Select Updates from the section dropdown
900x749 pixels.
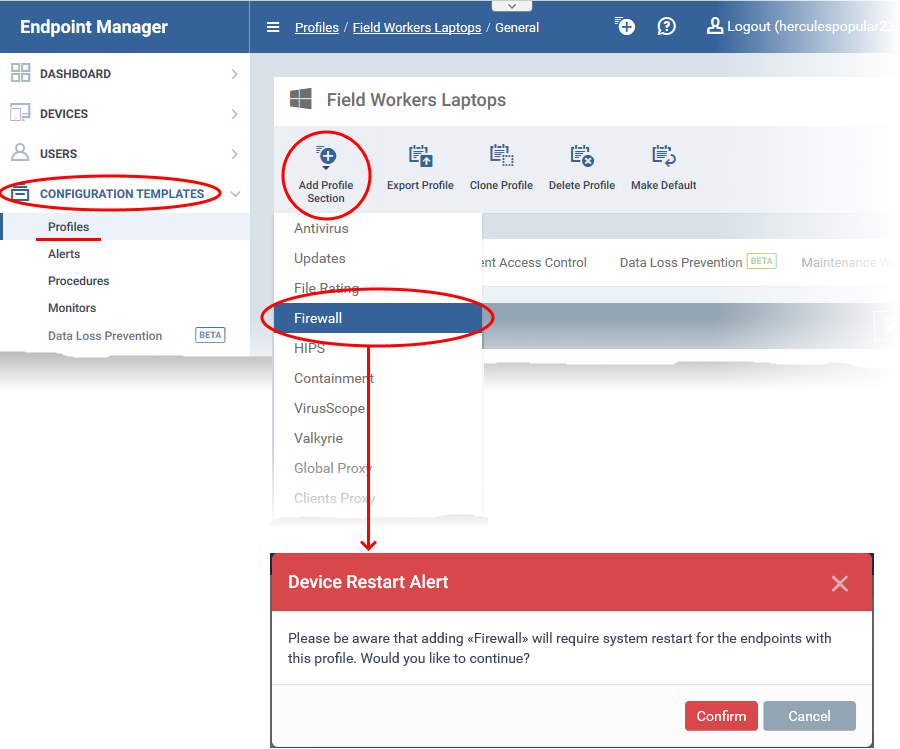coord(378,258)
